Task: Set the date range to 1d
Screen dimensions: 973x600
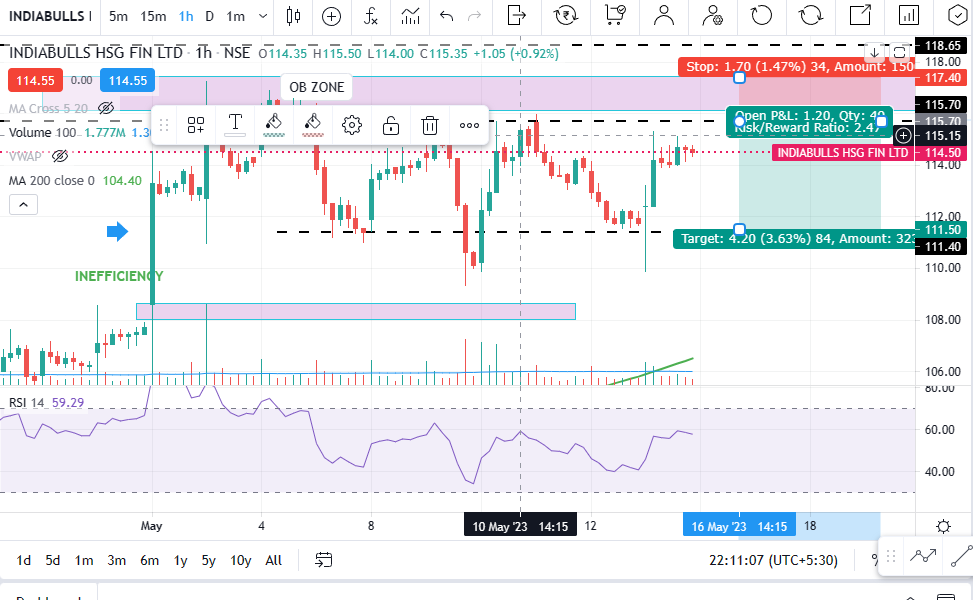Action: click(24, 560)
